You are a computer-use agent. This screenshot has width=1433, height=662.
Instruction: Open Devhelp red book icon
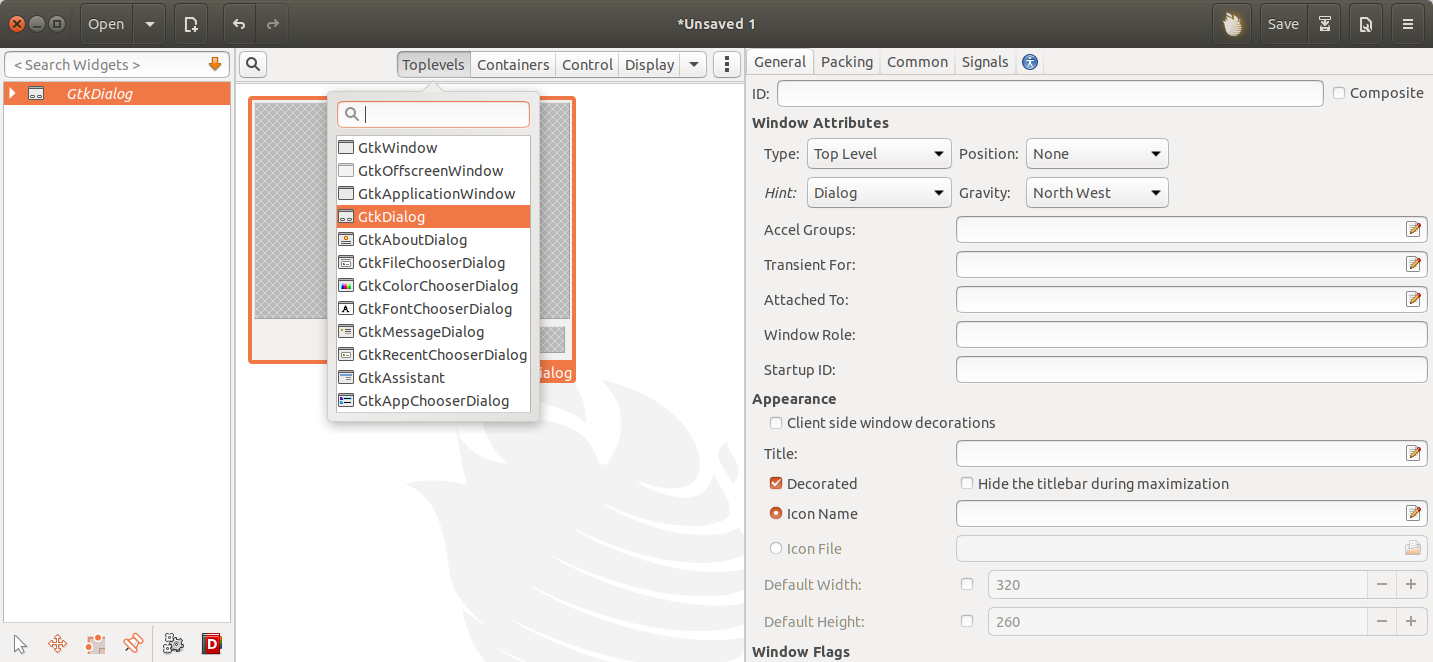(x=211, y=644)
